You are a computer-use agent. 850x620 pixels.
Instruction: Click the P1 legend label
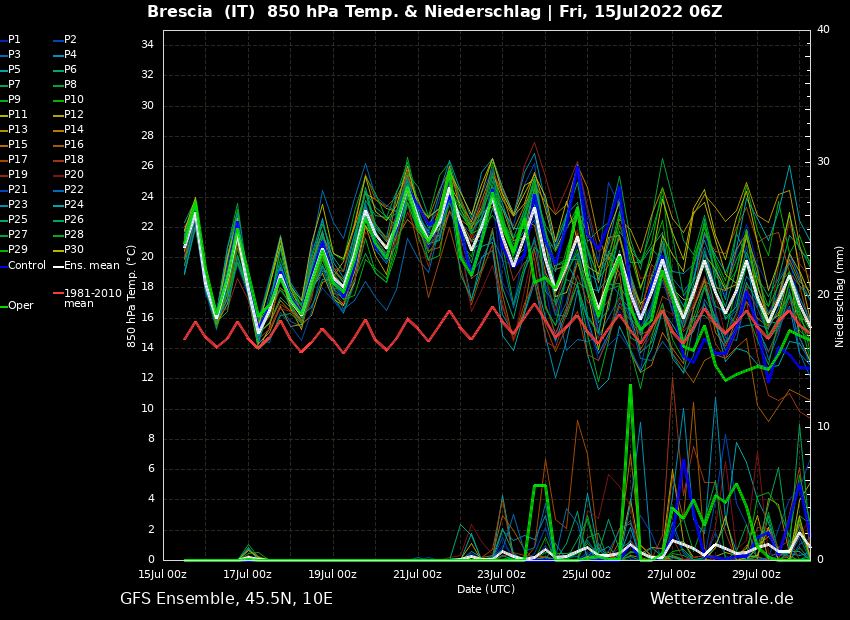click(x=14, y=40)
